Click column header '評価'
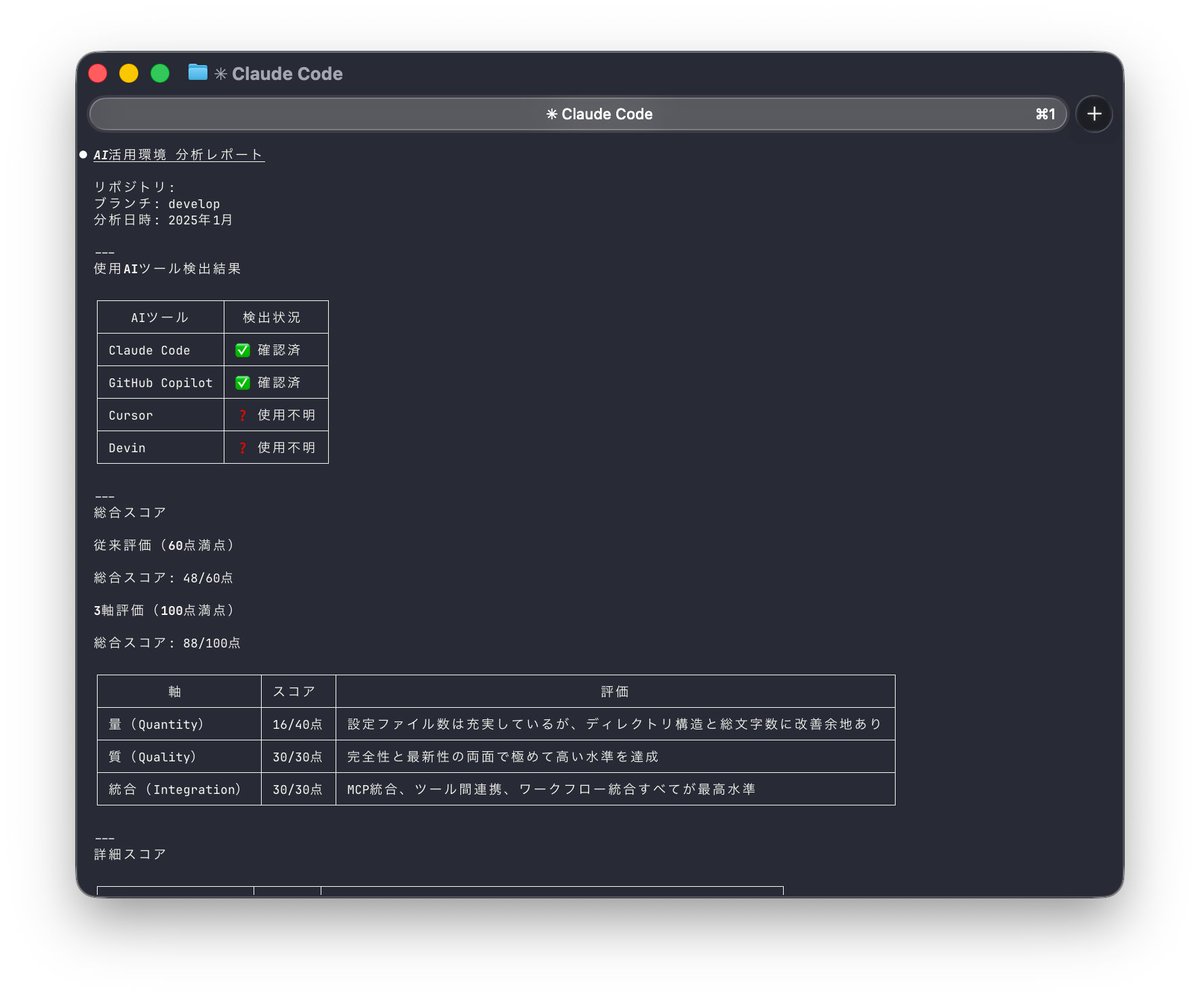 tap(615, 691)
